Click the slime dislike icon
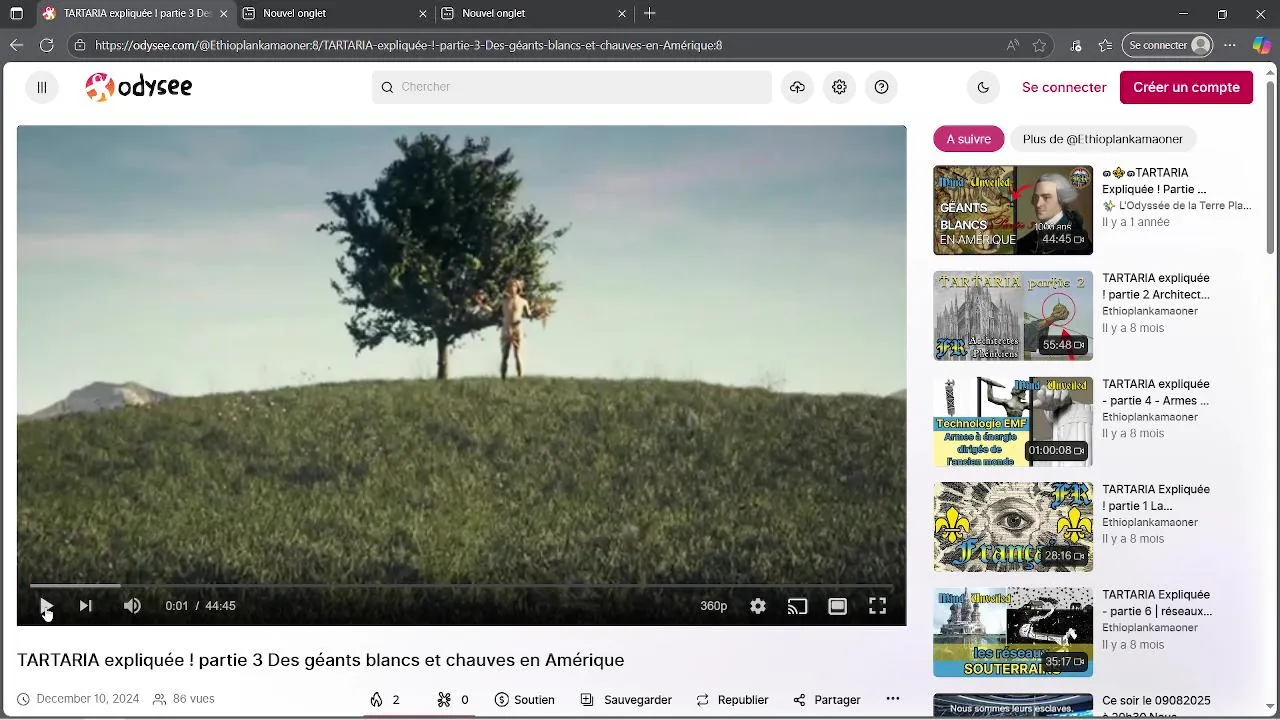The image size is (1280, 720). 453,700
